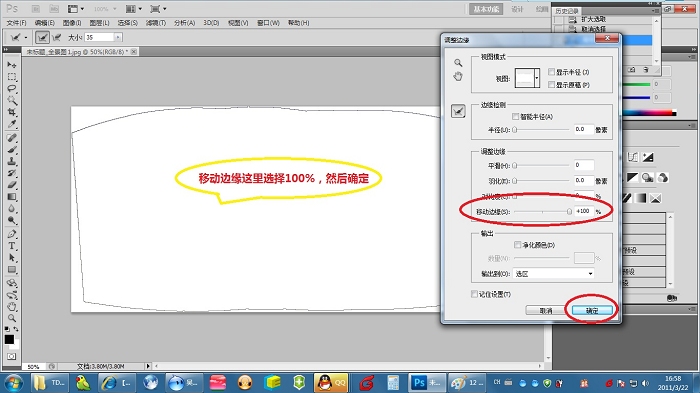Viewport: 700px width, 393px height.
Task: Enable 显示原稿 (P) checkbox
Action: point(552,84)
